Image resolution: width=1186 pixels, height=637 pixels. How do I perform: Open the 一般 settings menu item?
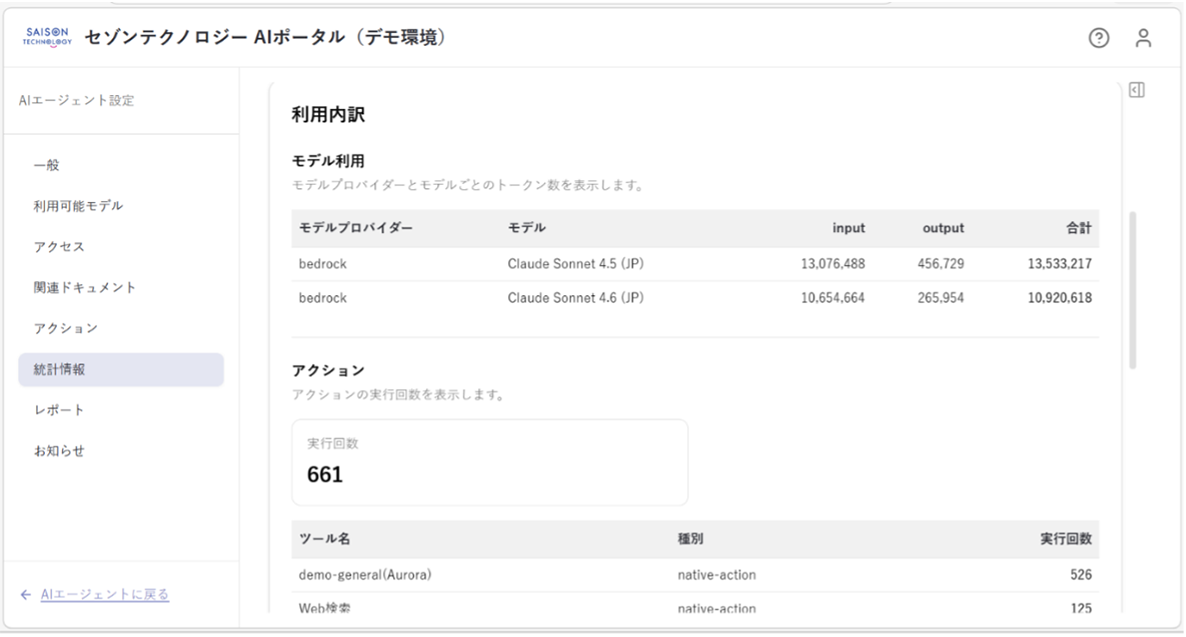(121, 165)
